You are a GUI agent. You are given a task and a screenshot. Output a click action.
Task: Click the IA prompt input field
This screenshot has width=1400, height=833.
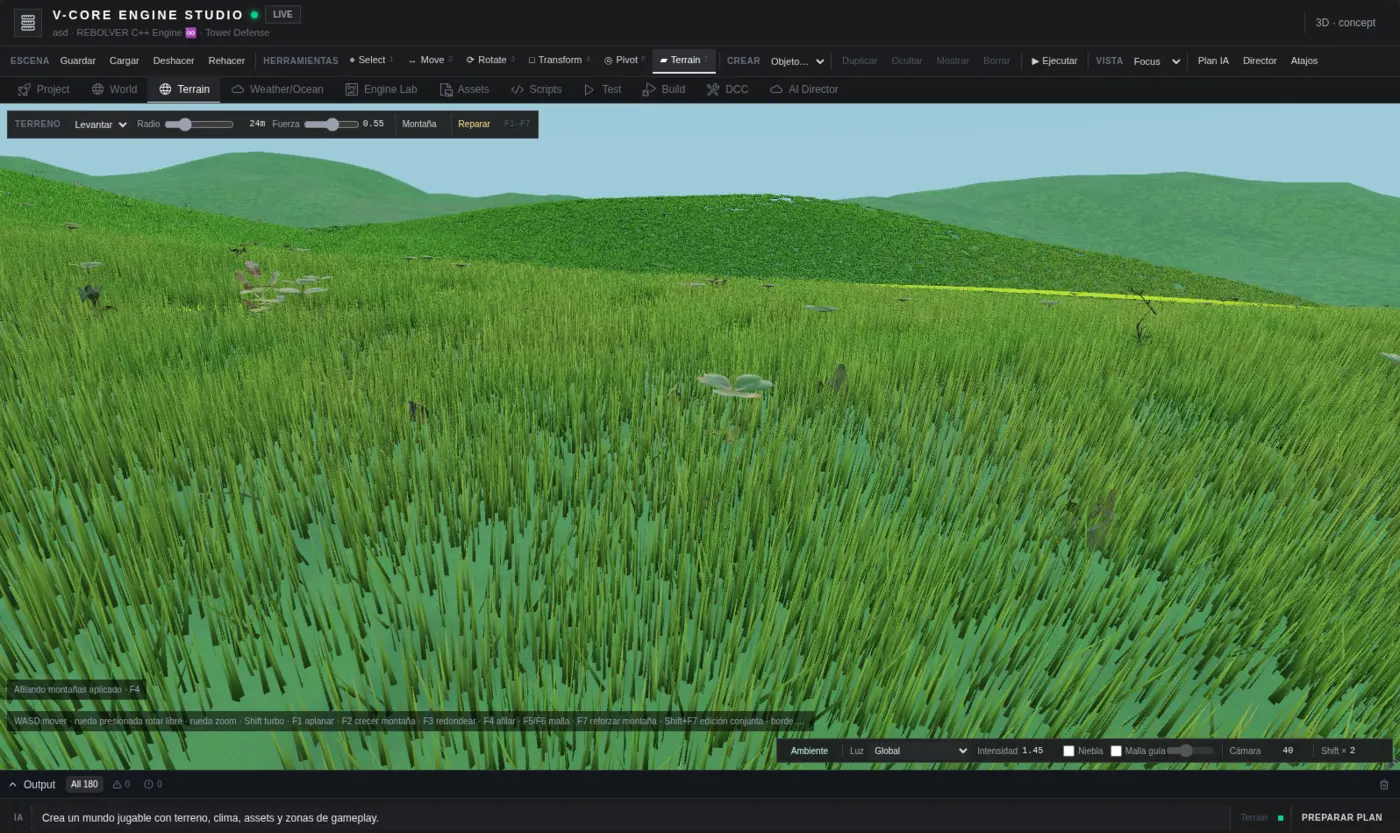tap(630, 817)
